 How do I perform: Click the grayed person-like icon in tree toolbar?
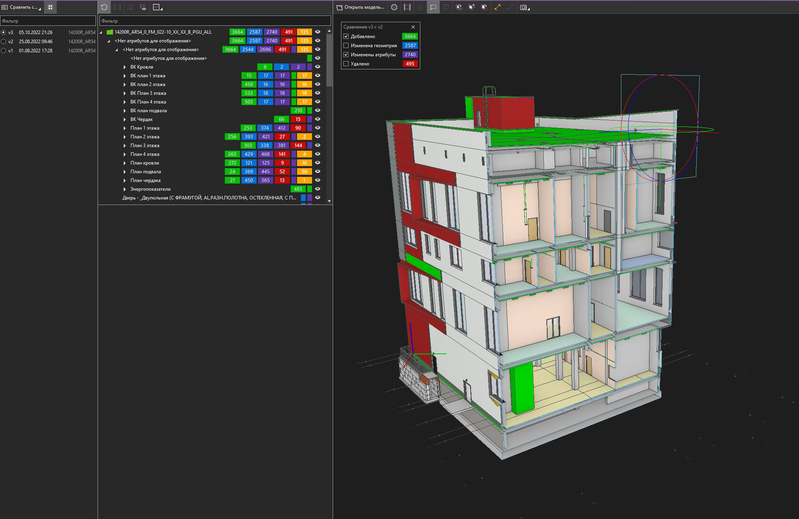coord(130,7)
